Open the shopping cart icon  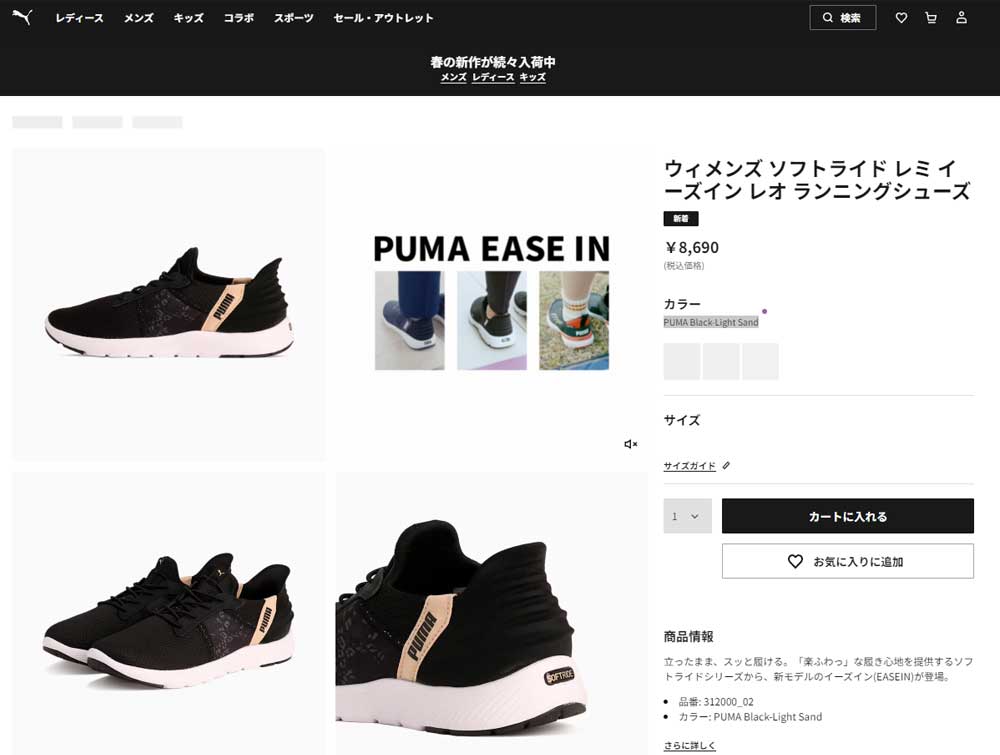[x=931, y=18]
